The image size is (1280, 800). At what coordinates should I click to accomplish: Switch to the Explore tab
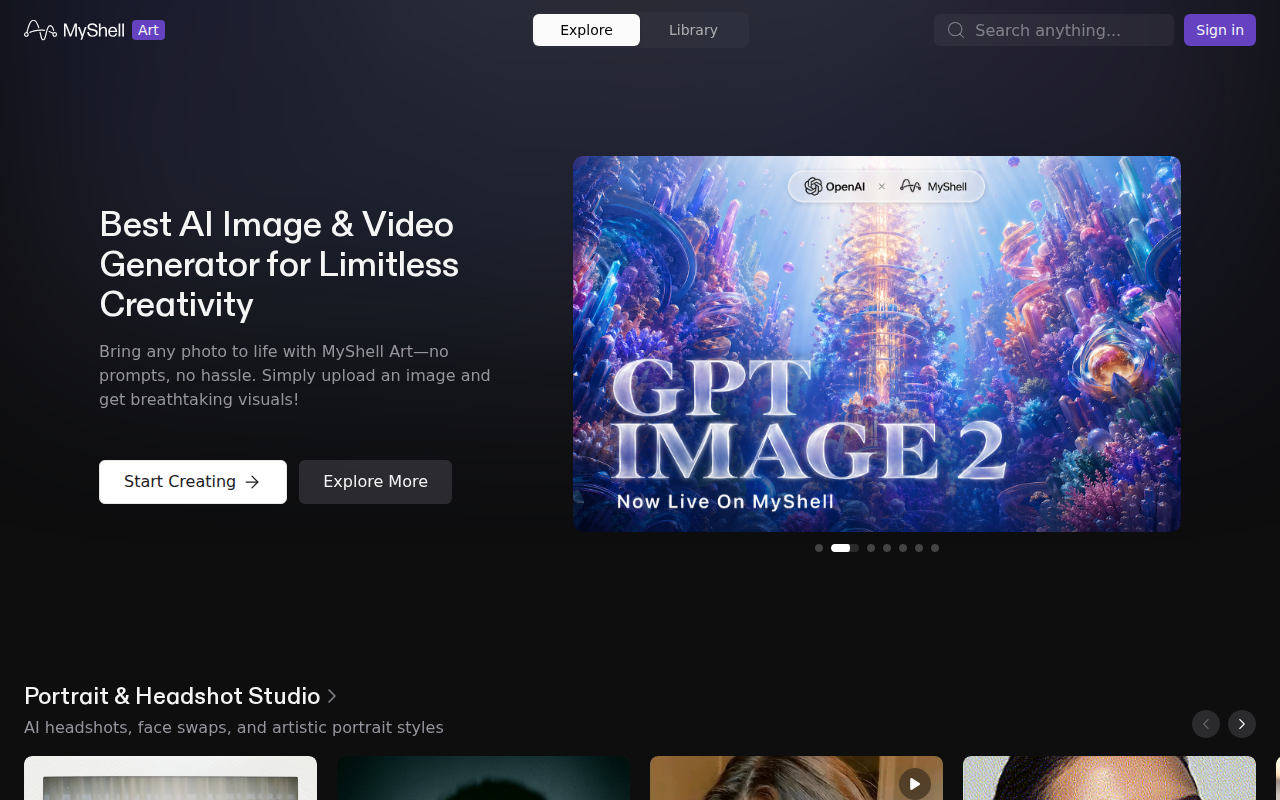pos(586,30)
